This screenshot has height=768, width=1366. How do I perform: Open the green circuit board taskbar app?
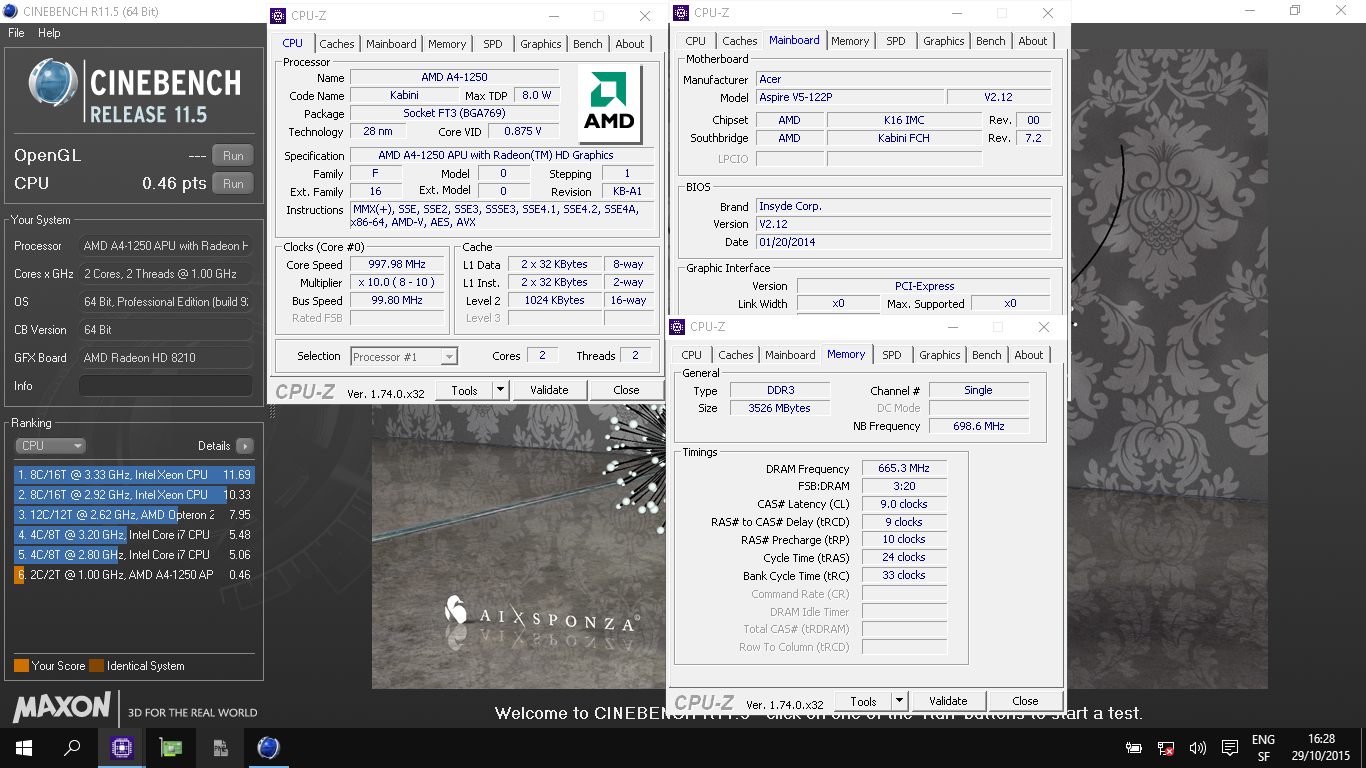coord(171,747)
